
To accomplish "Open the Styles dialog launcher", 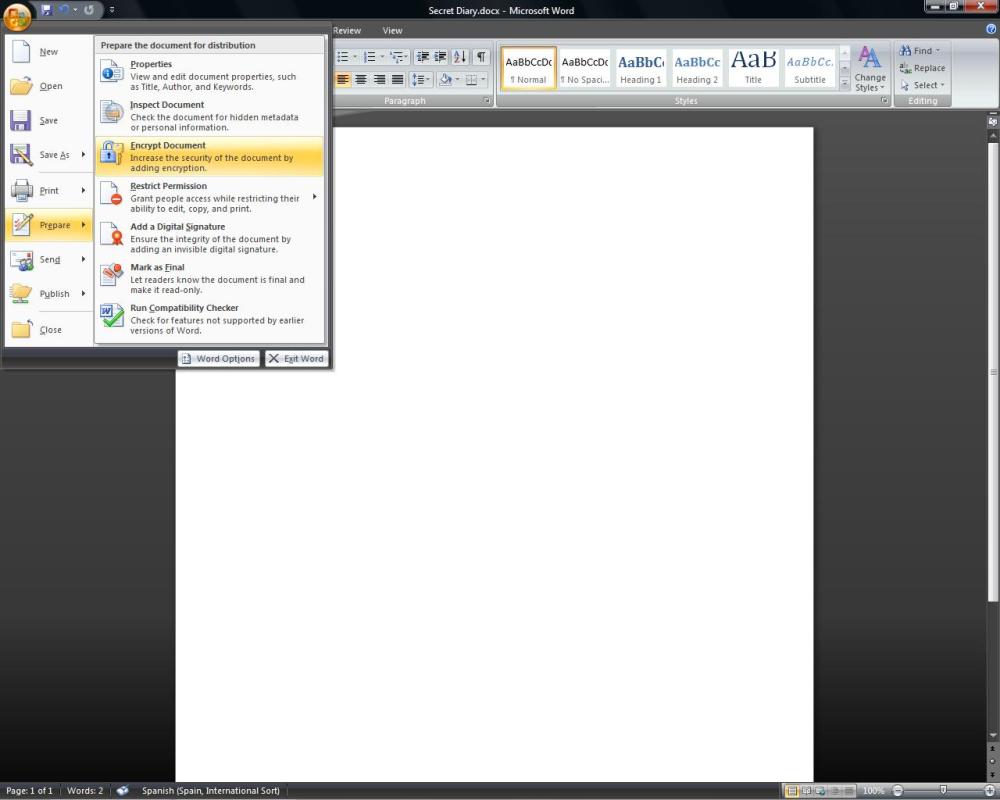I will pos(885,101).
